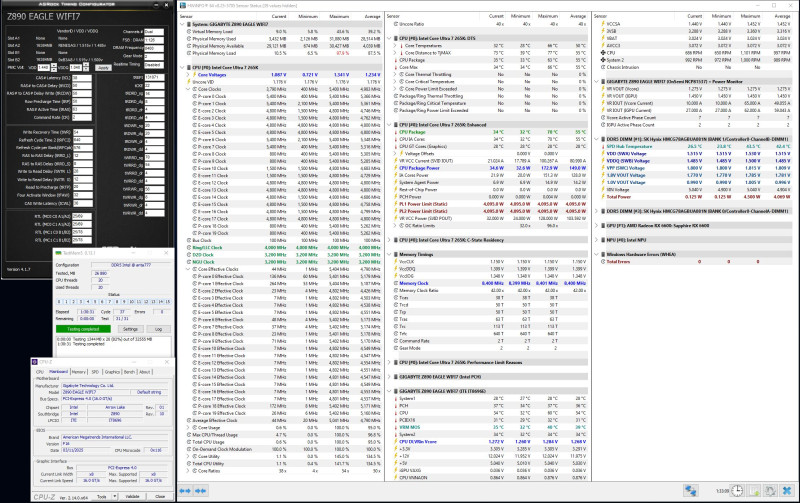
Task: Click Apply in ASRock Timing Configurator
Action: [104, 67]
